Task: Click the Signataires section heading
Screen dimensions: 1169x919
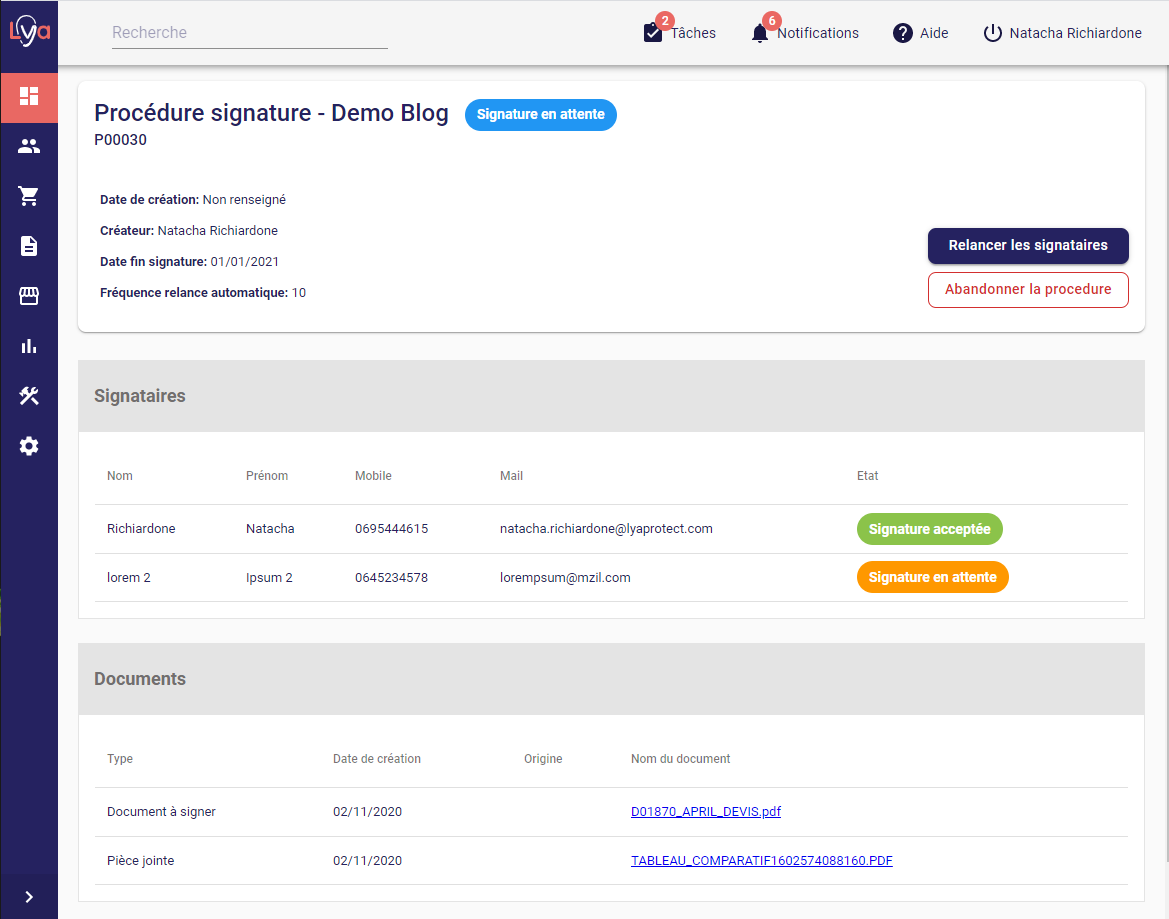Action: coord(139,396)
